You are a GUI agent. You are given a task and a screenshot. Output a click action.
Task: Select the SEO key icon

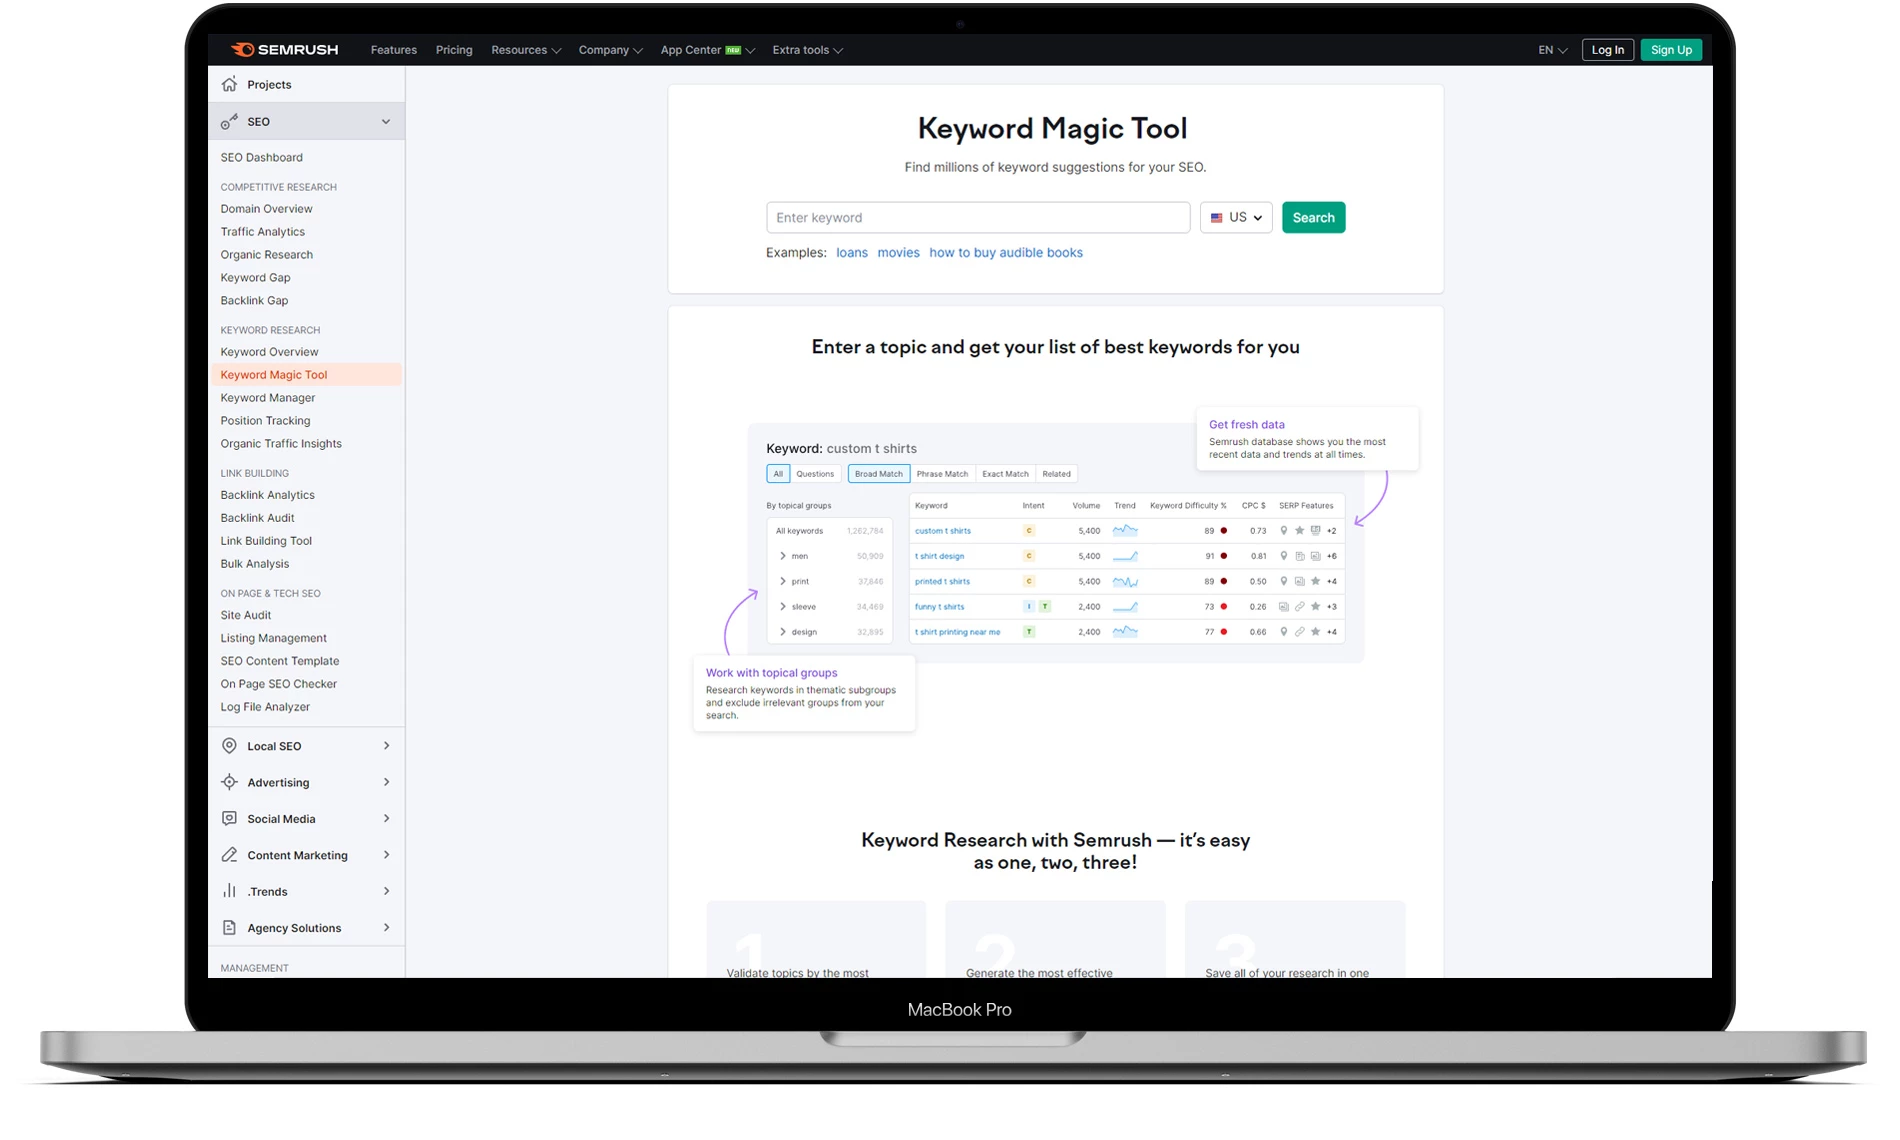click(x=230, y=121)
